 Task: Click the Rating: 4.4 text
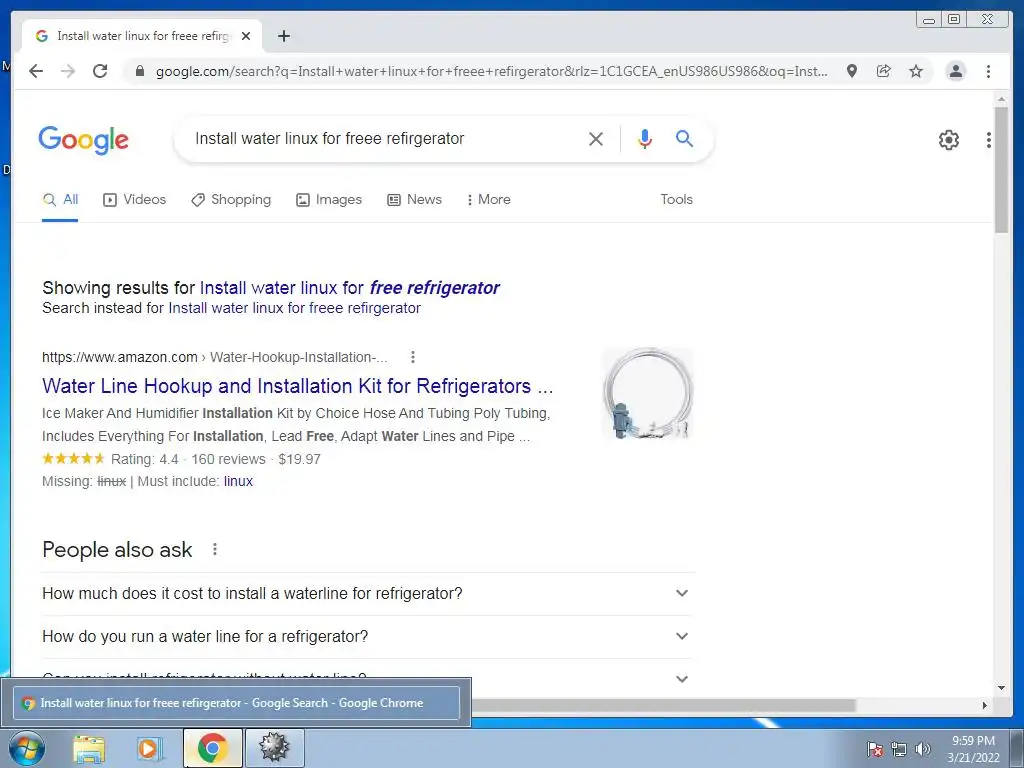click(144, 459)
